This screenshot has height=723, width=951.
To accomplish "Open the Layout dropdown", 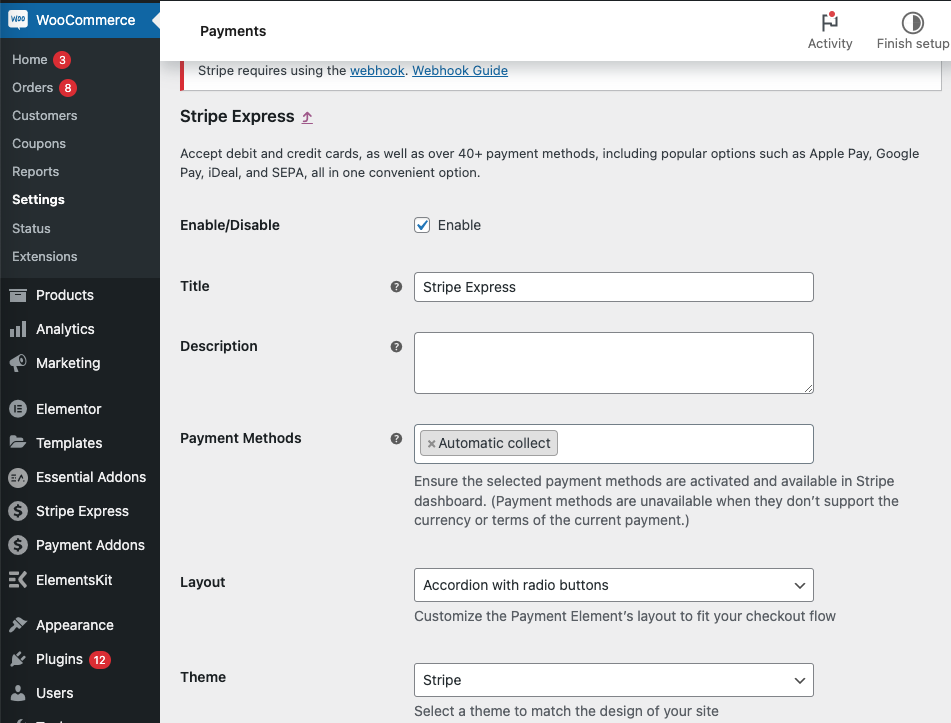I will [614, 585].
